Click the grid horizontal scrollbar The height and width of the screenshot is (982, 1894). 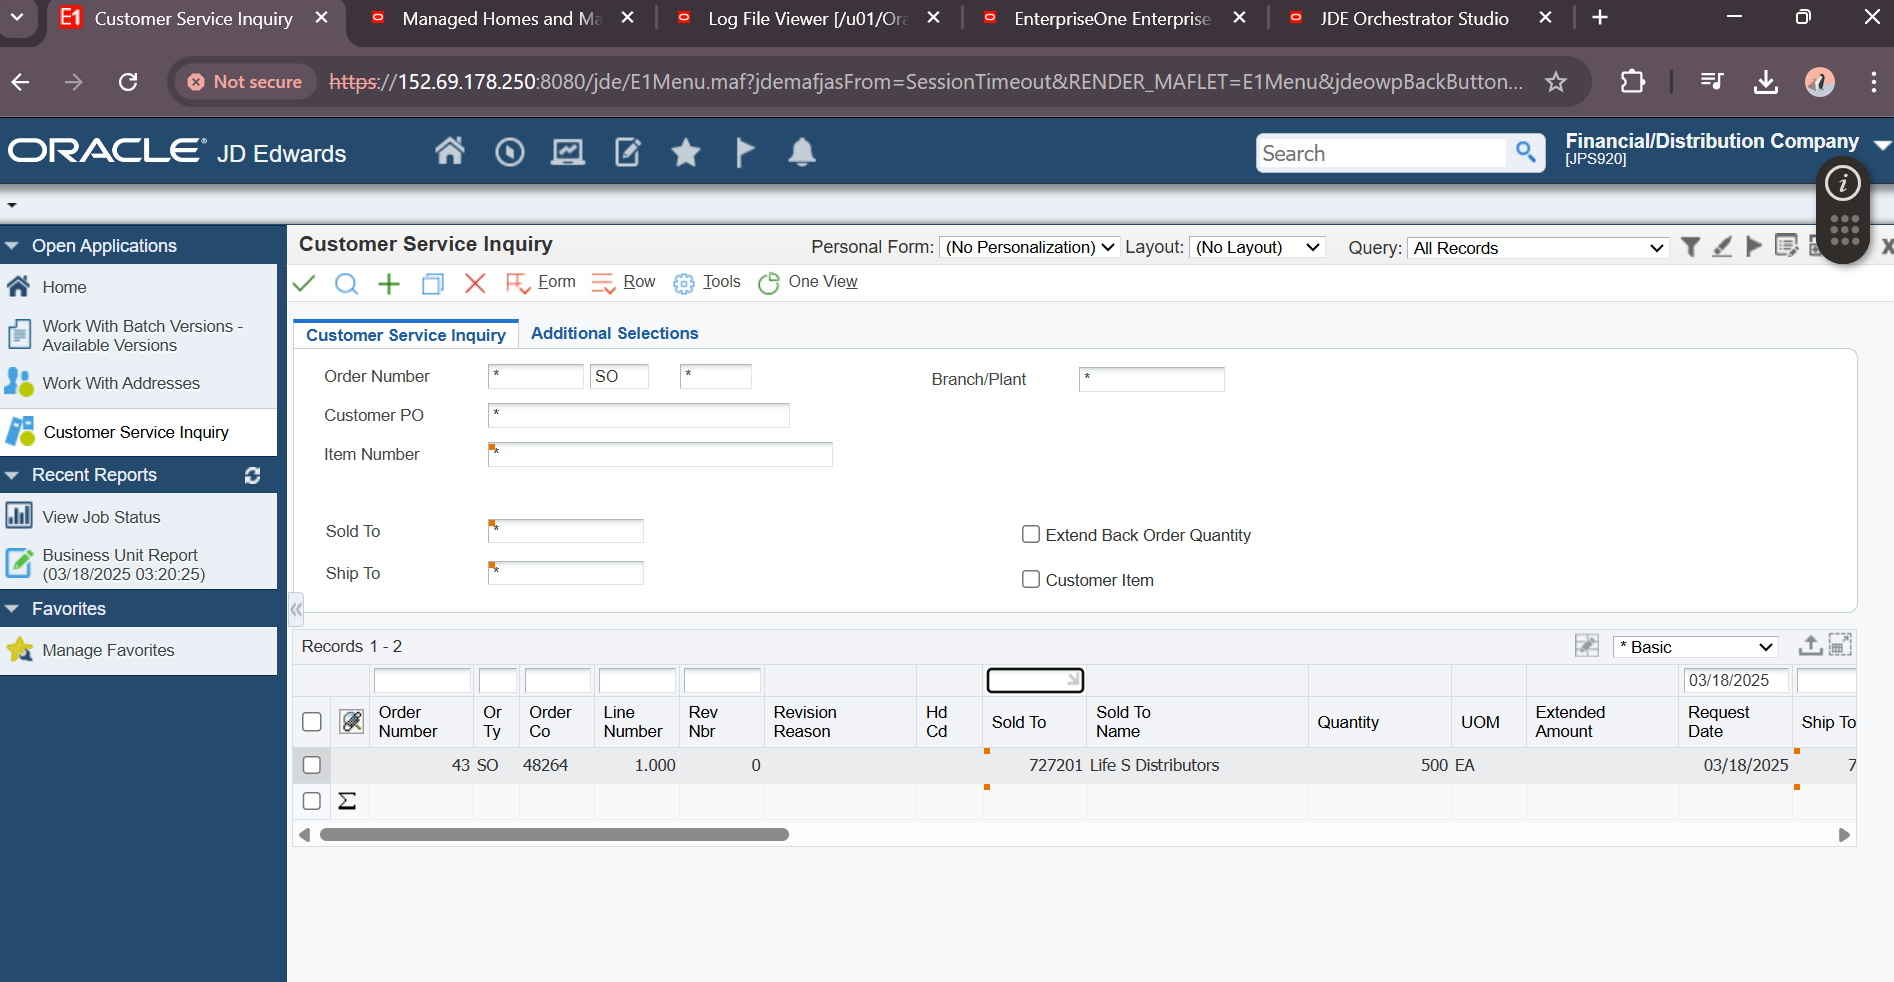click(554, 834)
